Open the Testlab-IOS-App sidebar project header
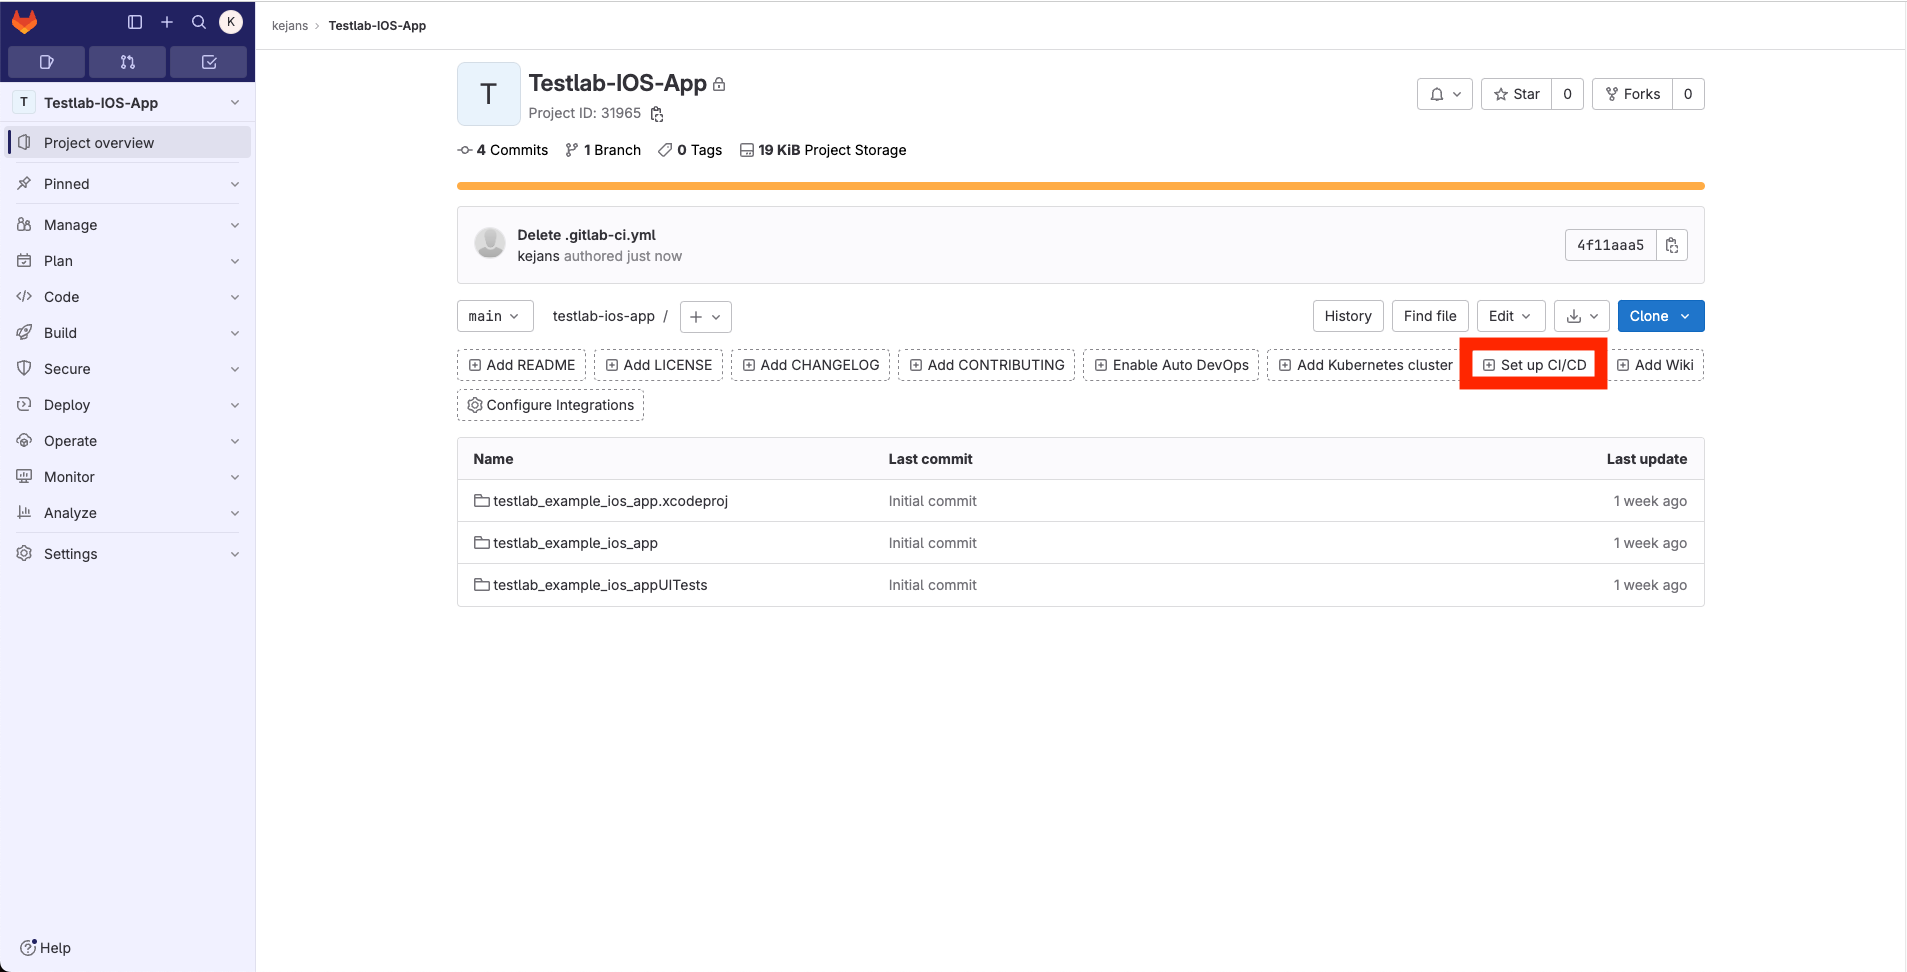The width and height of the screenshot is (1907, 972). (128, 103)
